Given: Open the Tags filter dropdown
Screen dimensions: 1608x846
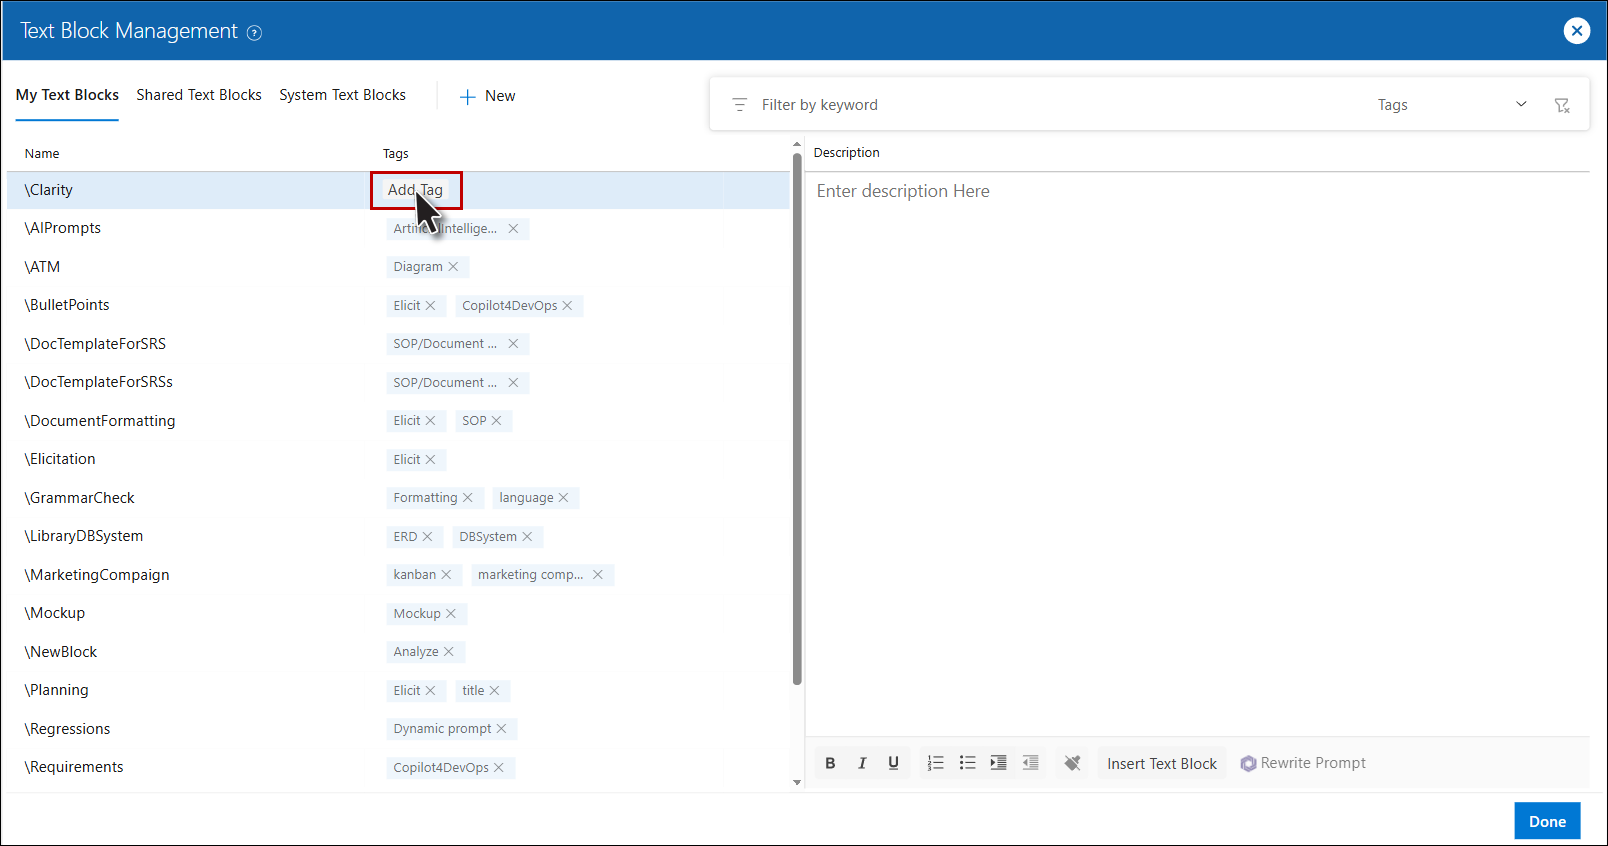Looking at the screenshot, I should (1451, 105).
